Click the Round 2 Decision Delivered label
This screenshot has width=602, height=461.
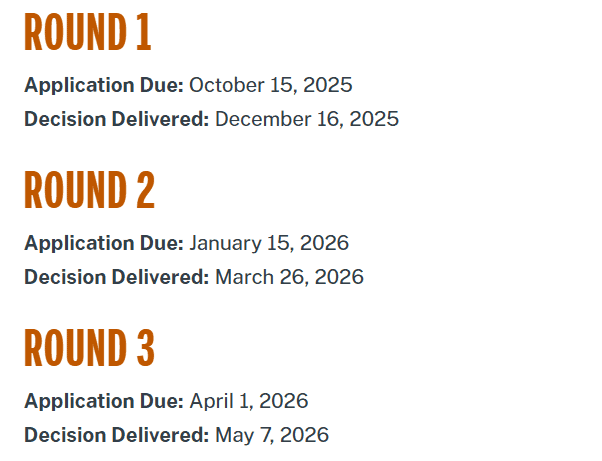pyautogui.click(x=117, y=277)
